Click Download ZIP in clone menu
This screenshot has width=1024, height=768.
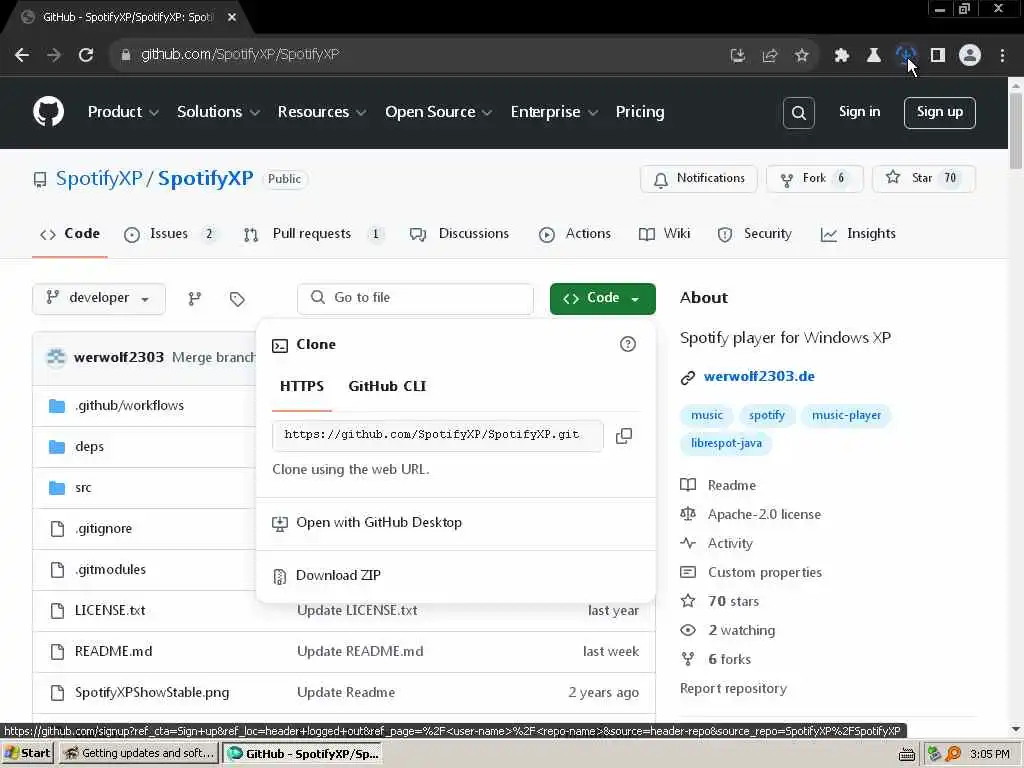pyautogui.click(x=338, y=575)
